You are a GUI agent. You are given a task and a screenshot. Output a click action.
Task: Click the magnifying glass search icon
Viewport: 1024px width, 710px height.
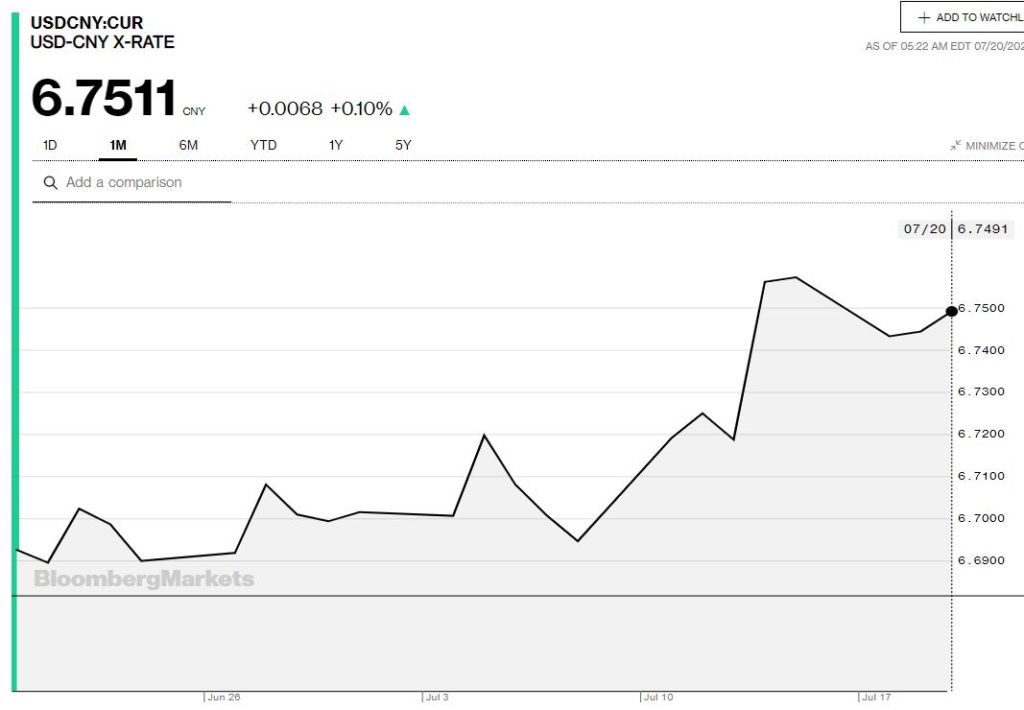49,183
